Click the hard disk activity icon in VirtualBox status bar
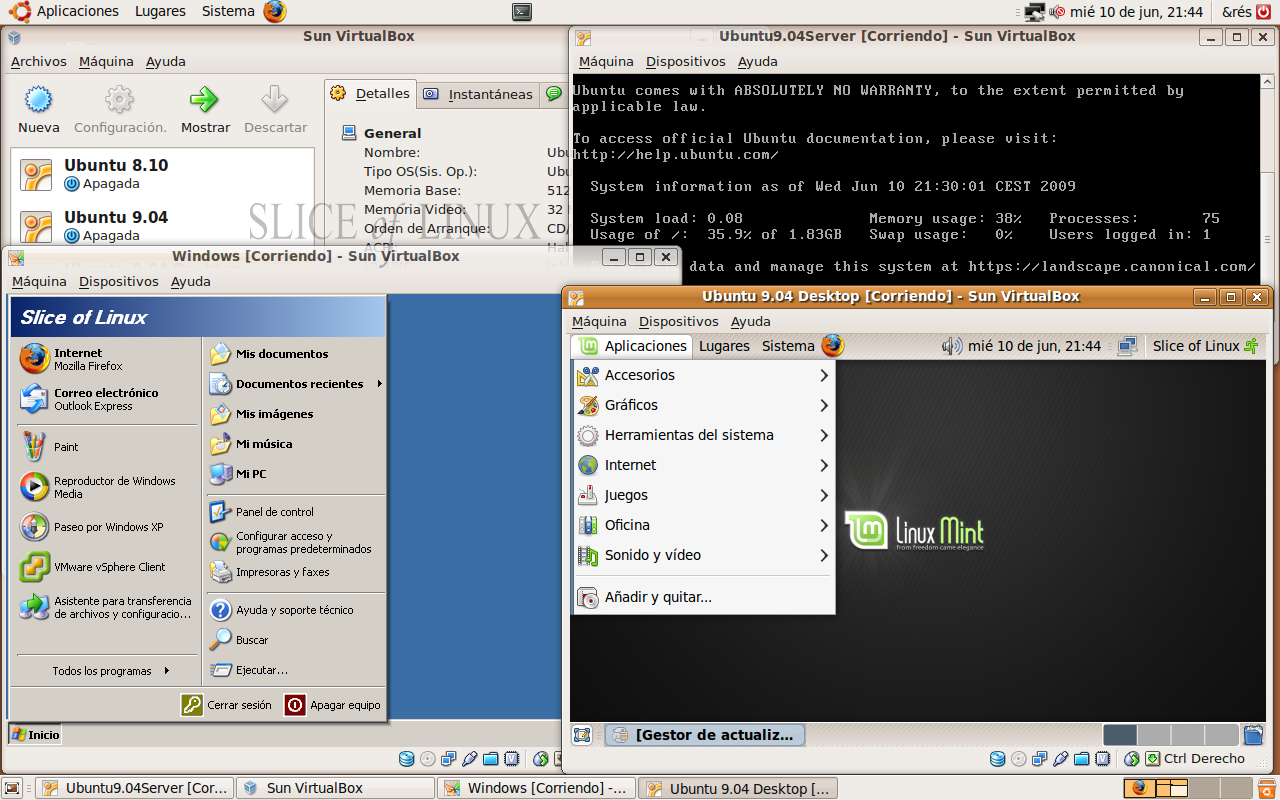 tap(998, 758)
